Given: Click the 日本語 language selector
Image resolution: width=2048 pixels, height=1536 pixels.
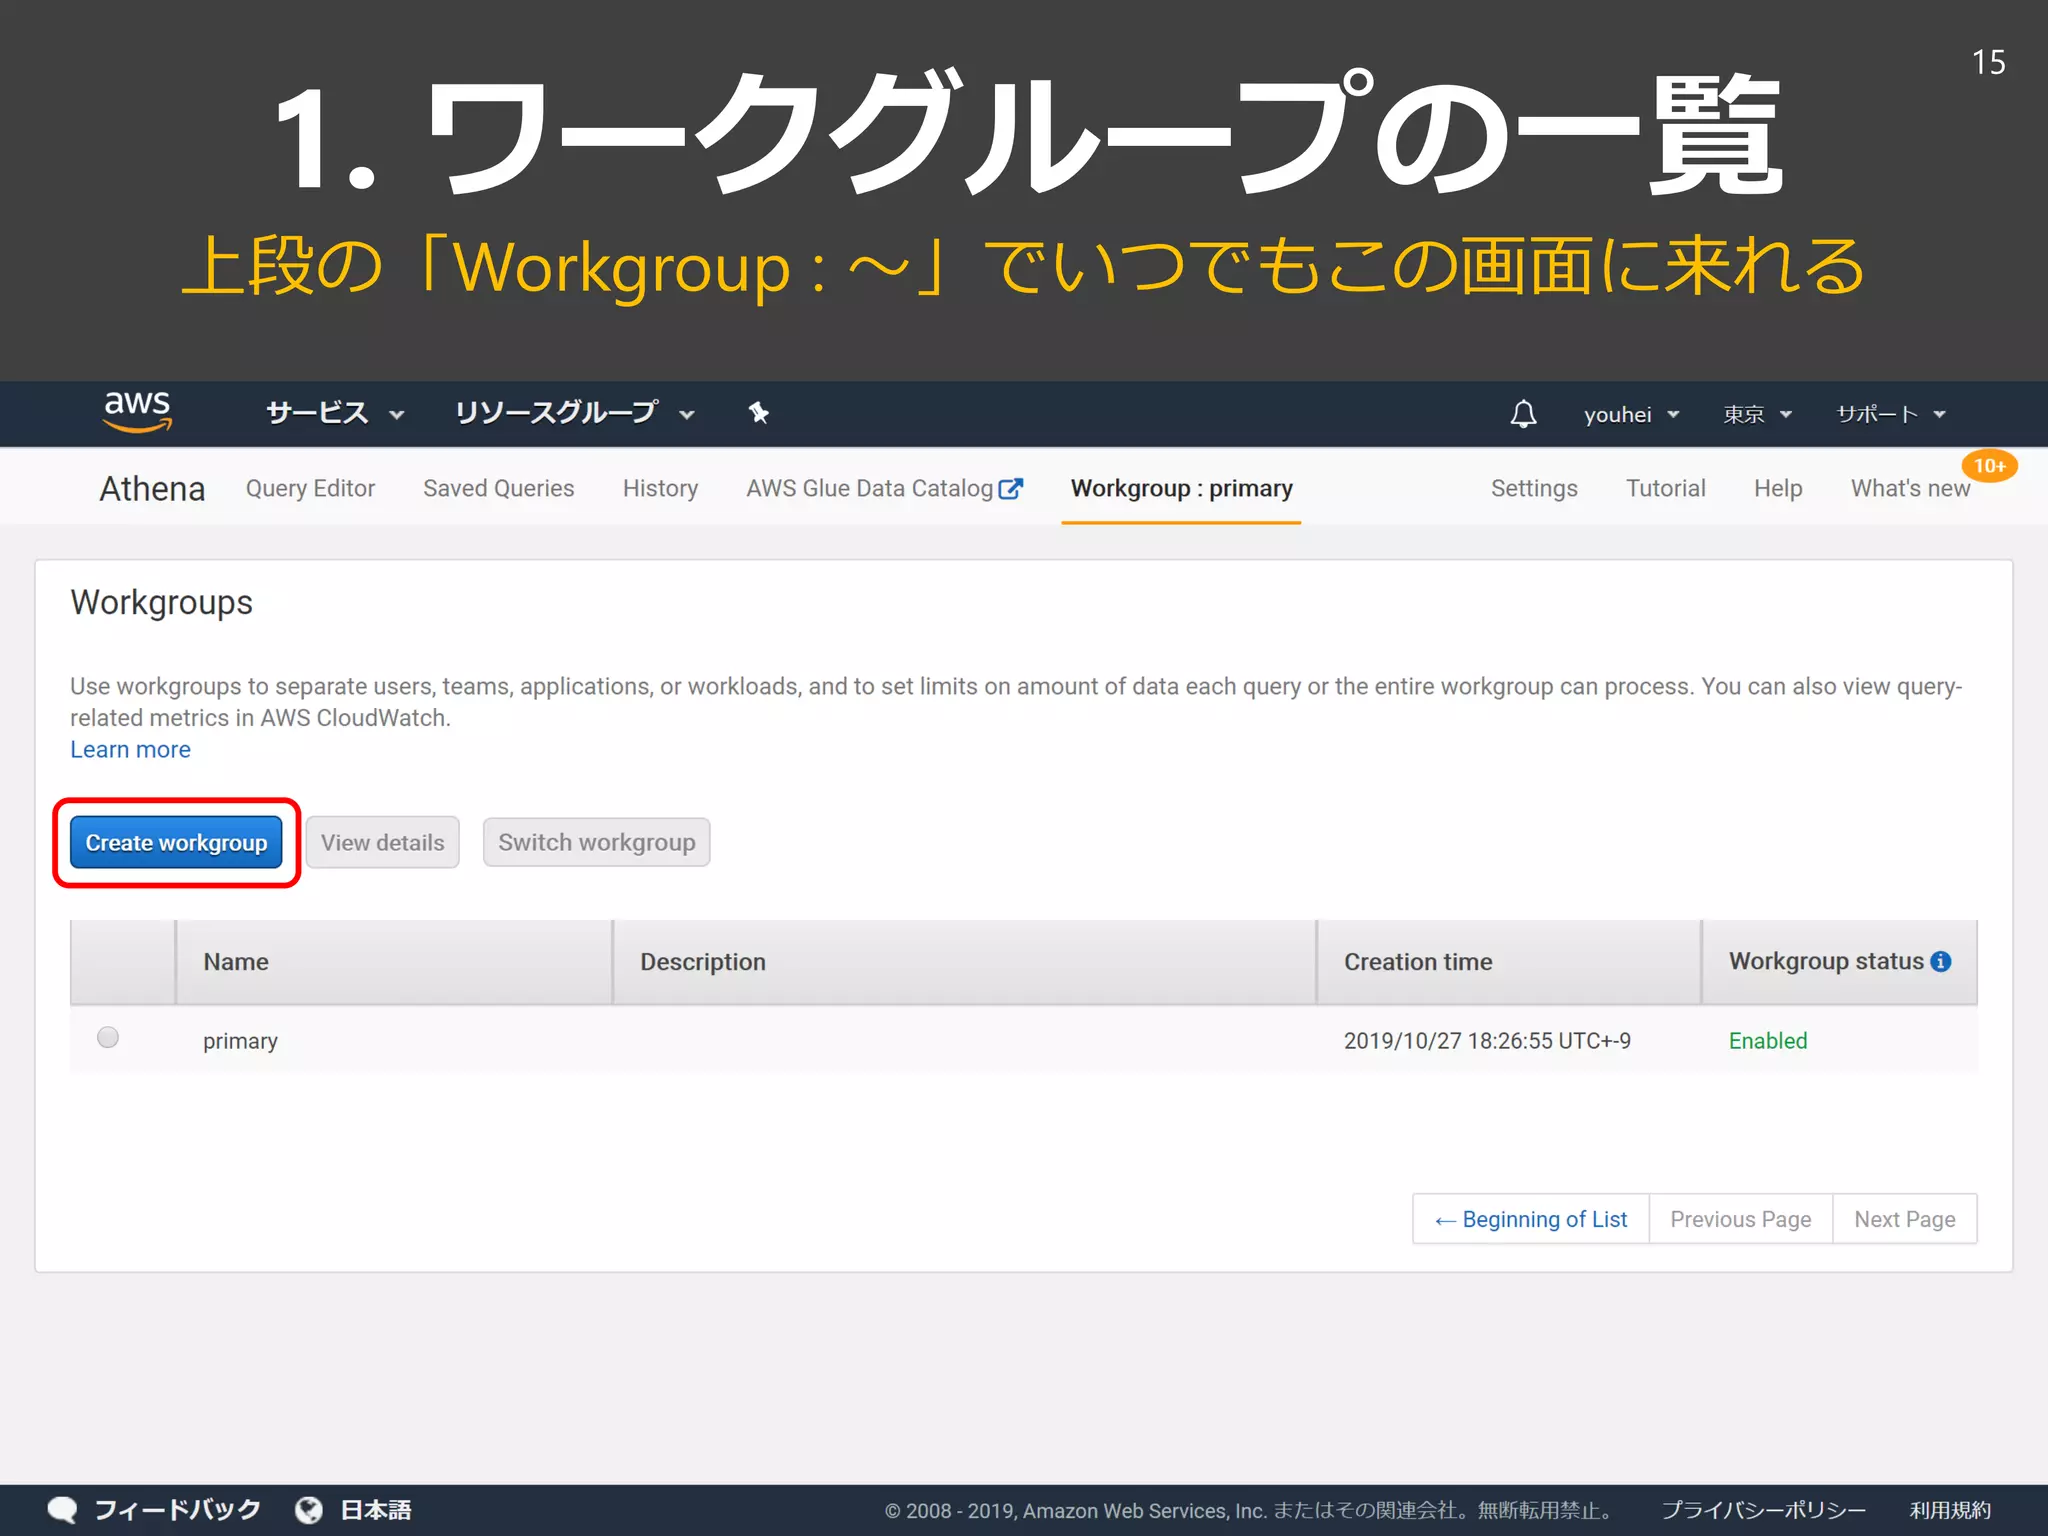Looking at the screenshot, I should point(376,1510).
